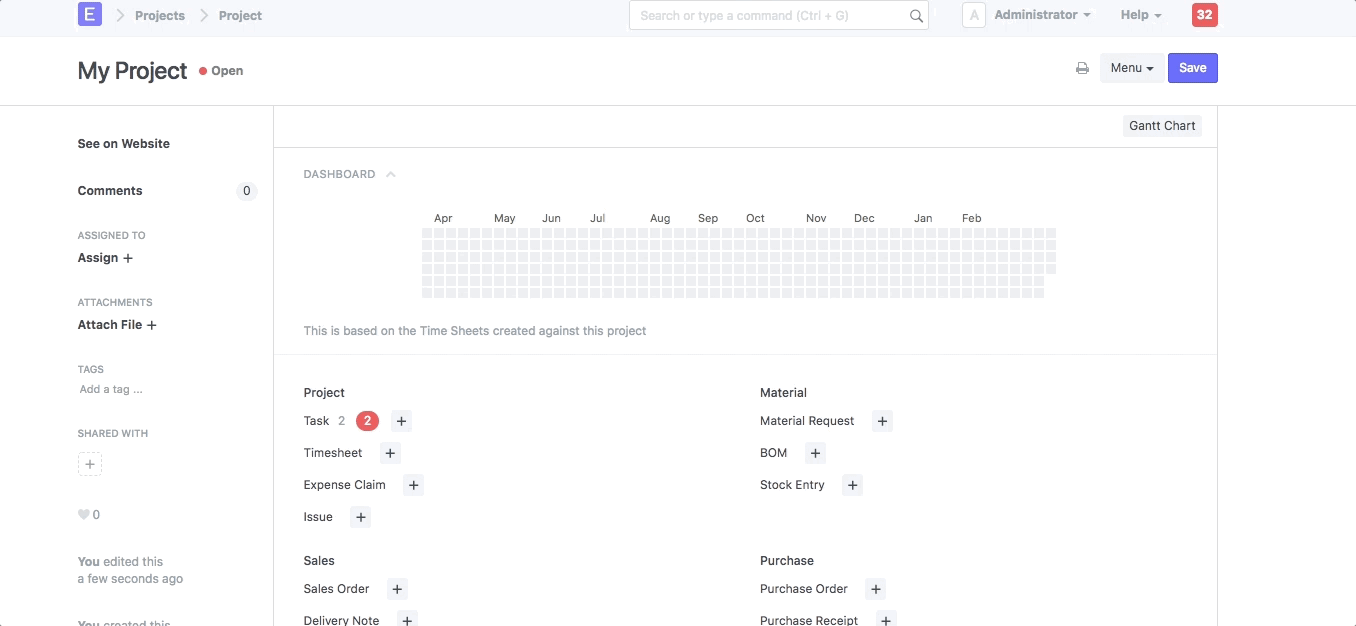Add a new Task with plus
Viewport: 1356px width, 626px height.
(x=401, y=421)
